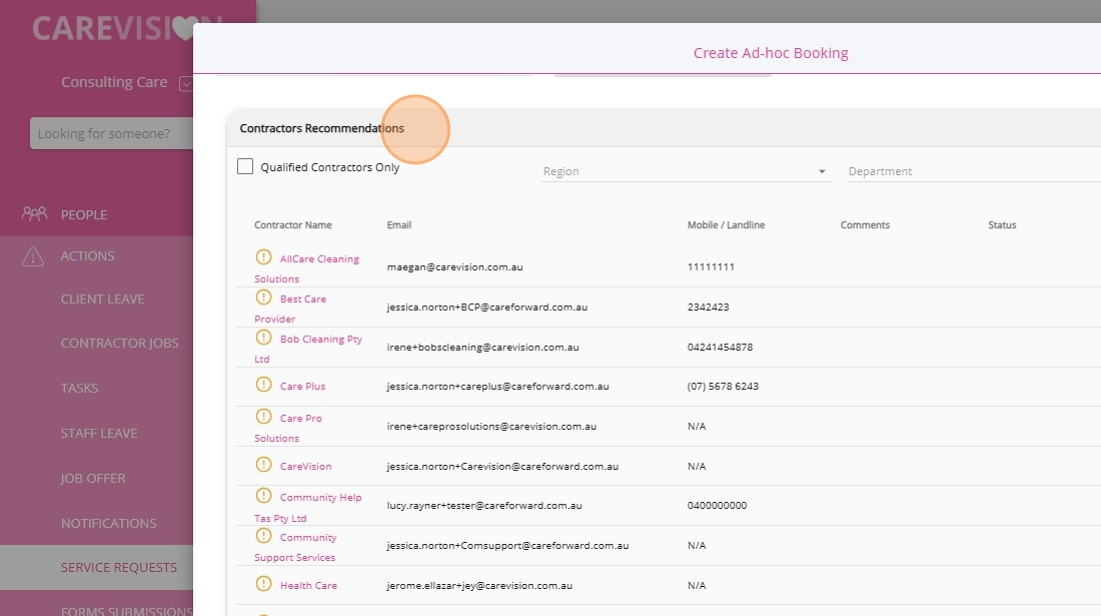Open Contractor Jobs in sidebar
The height and width of the screenshot is (616, 1101).
(x=119, y=343)
